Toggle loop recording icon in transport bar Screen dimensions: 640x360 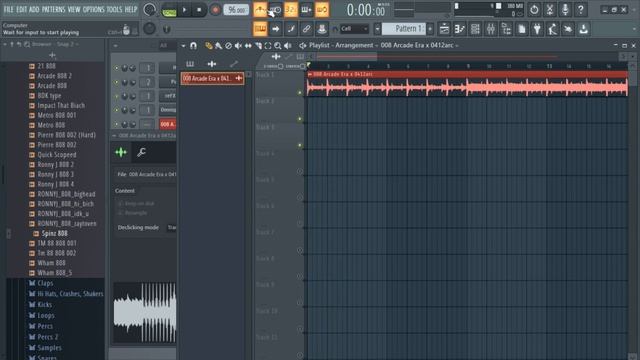[x=322, y=9]
